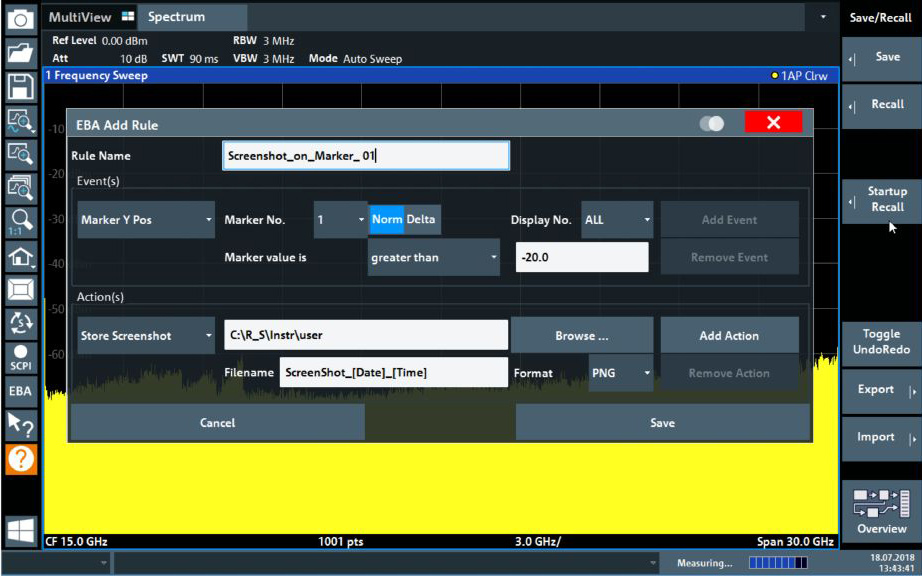The width and height of the screenshot is (922, 576).
Task: Click the Rule Name text field
Action: (x=365, y=156)
